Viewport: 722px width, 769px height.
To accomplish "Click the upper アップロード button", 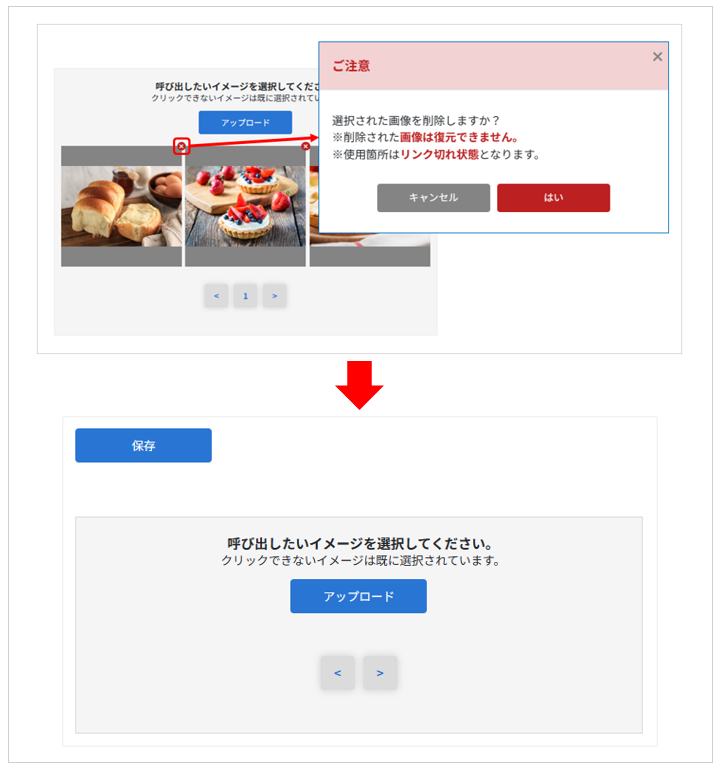I will point(245,122).
